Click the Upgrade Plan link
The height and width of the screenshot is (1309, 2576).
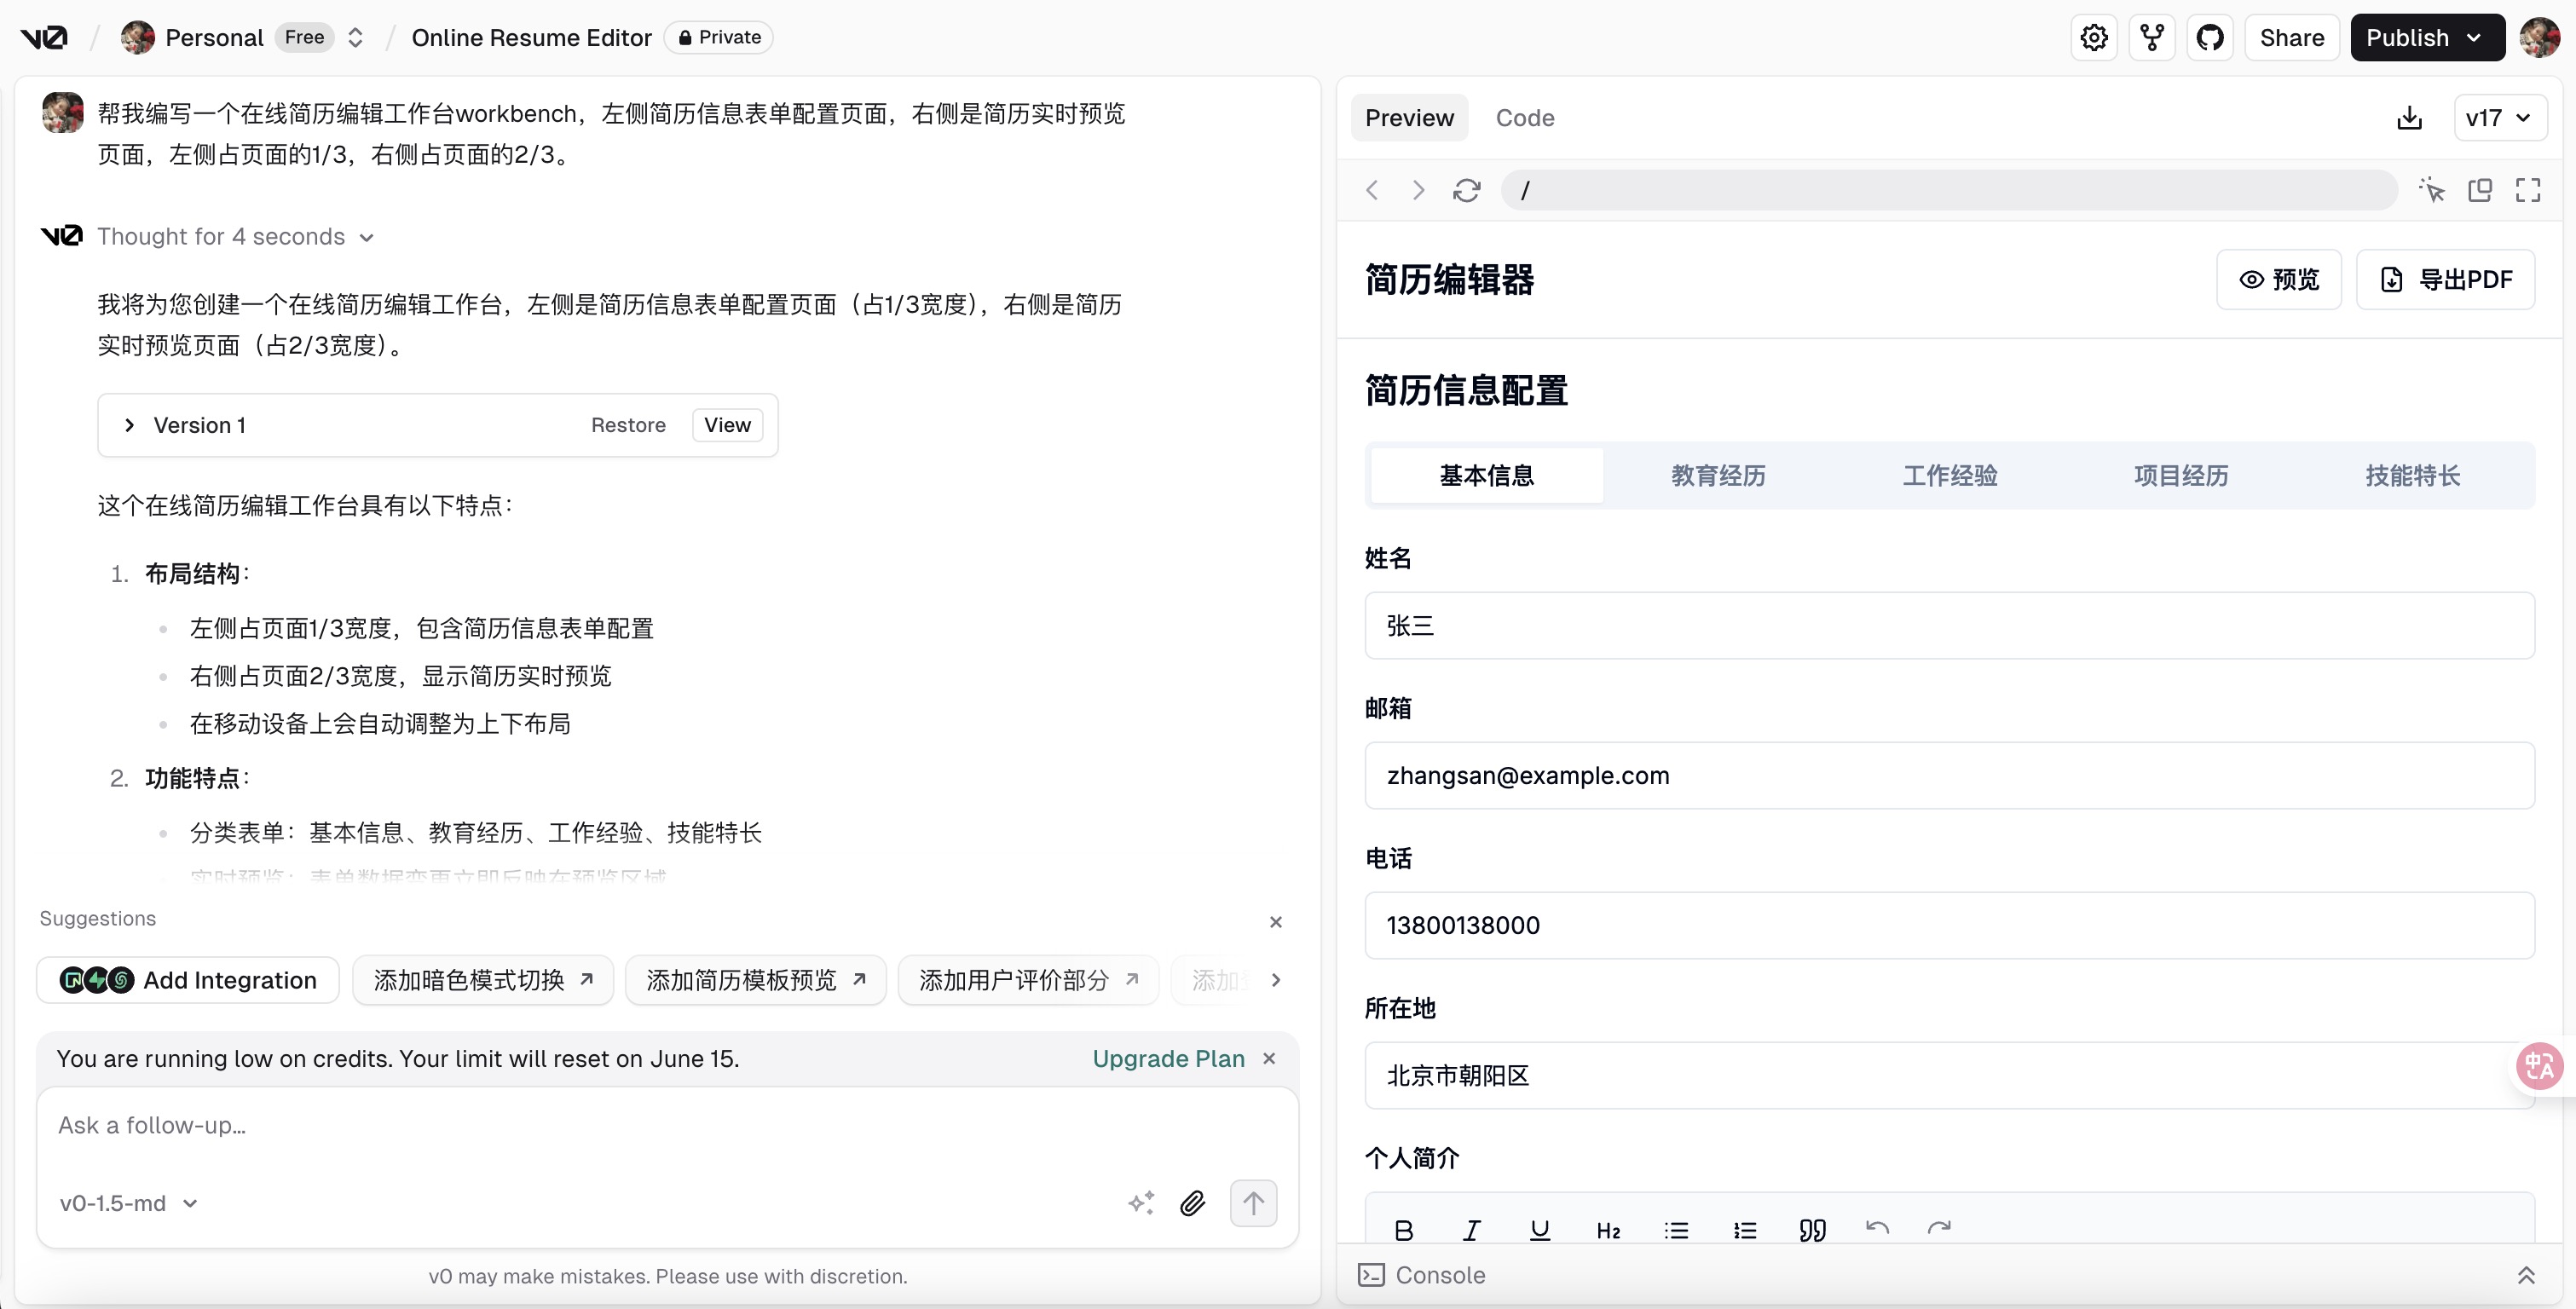tap(1168, 1058)
